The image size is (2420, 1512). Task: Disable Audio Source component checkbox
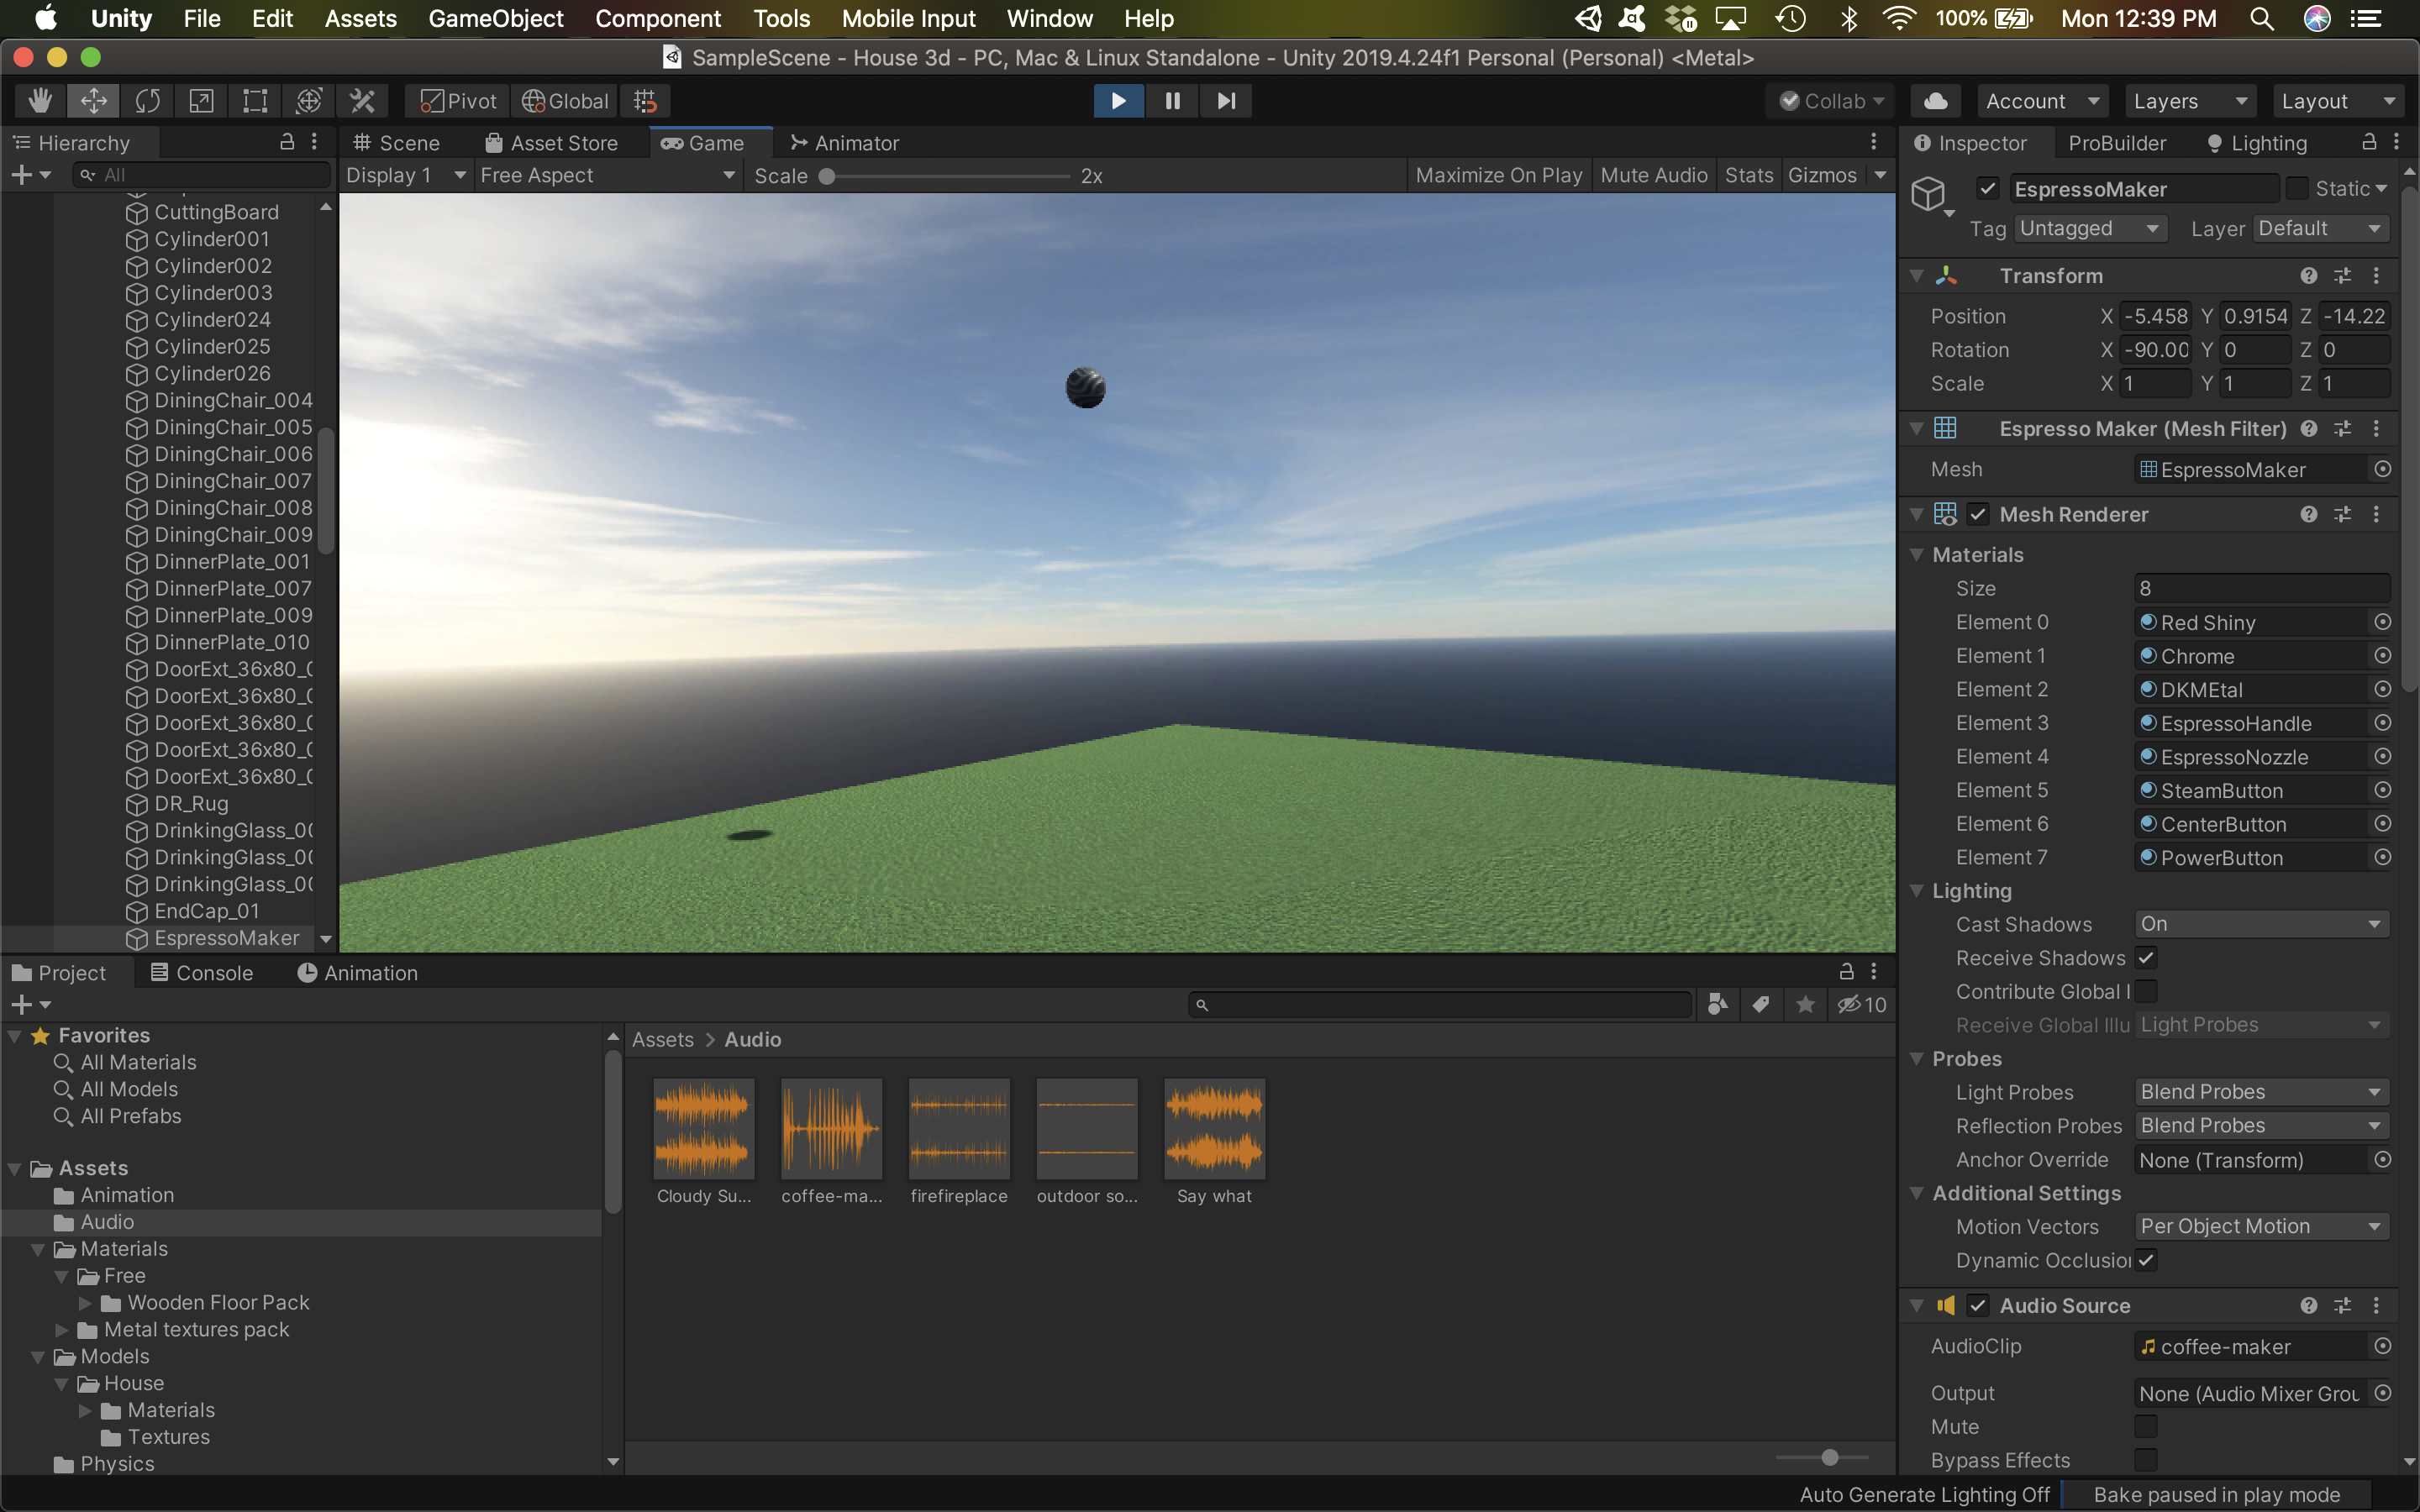coord(1978,1305)
